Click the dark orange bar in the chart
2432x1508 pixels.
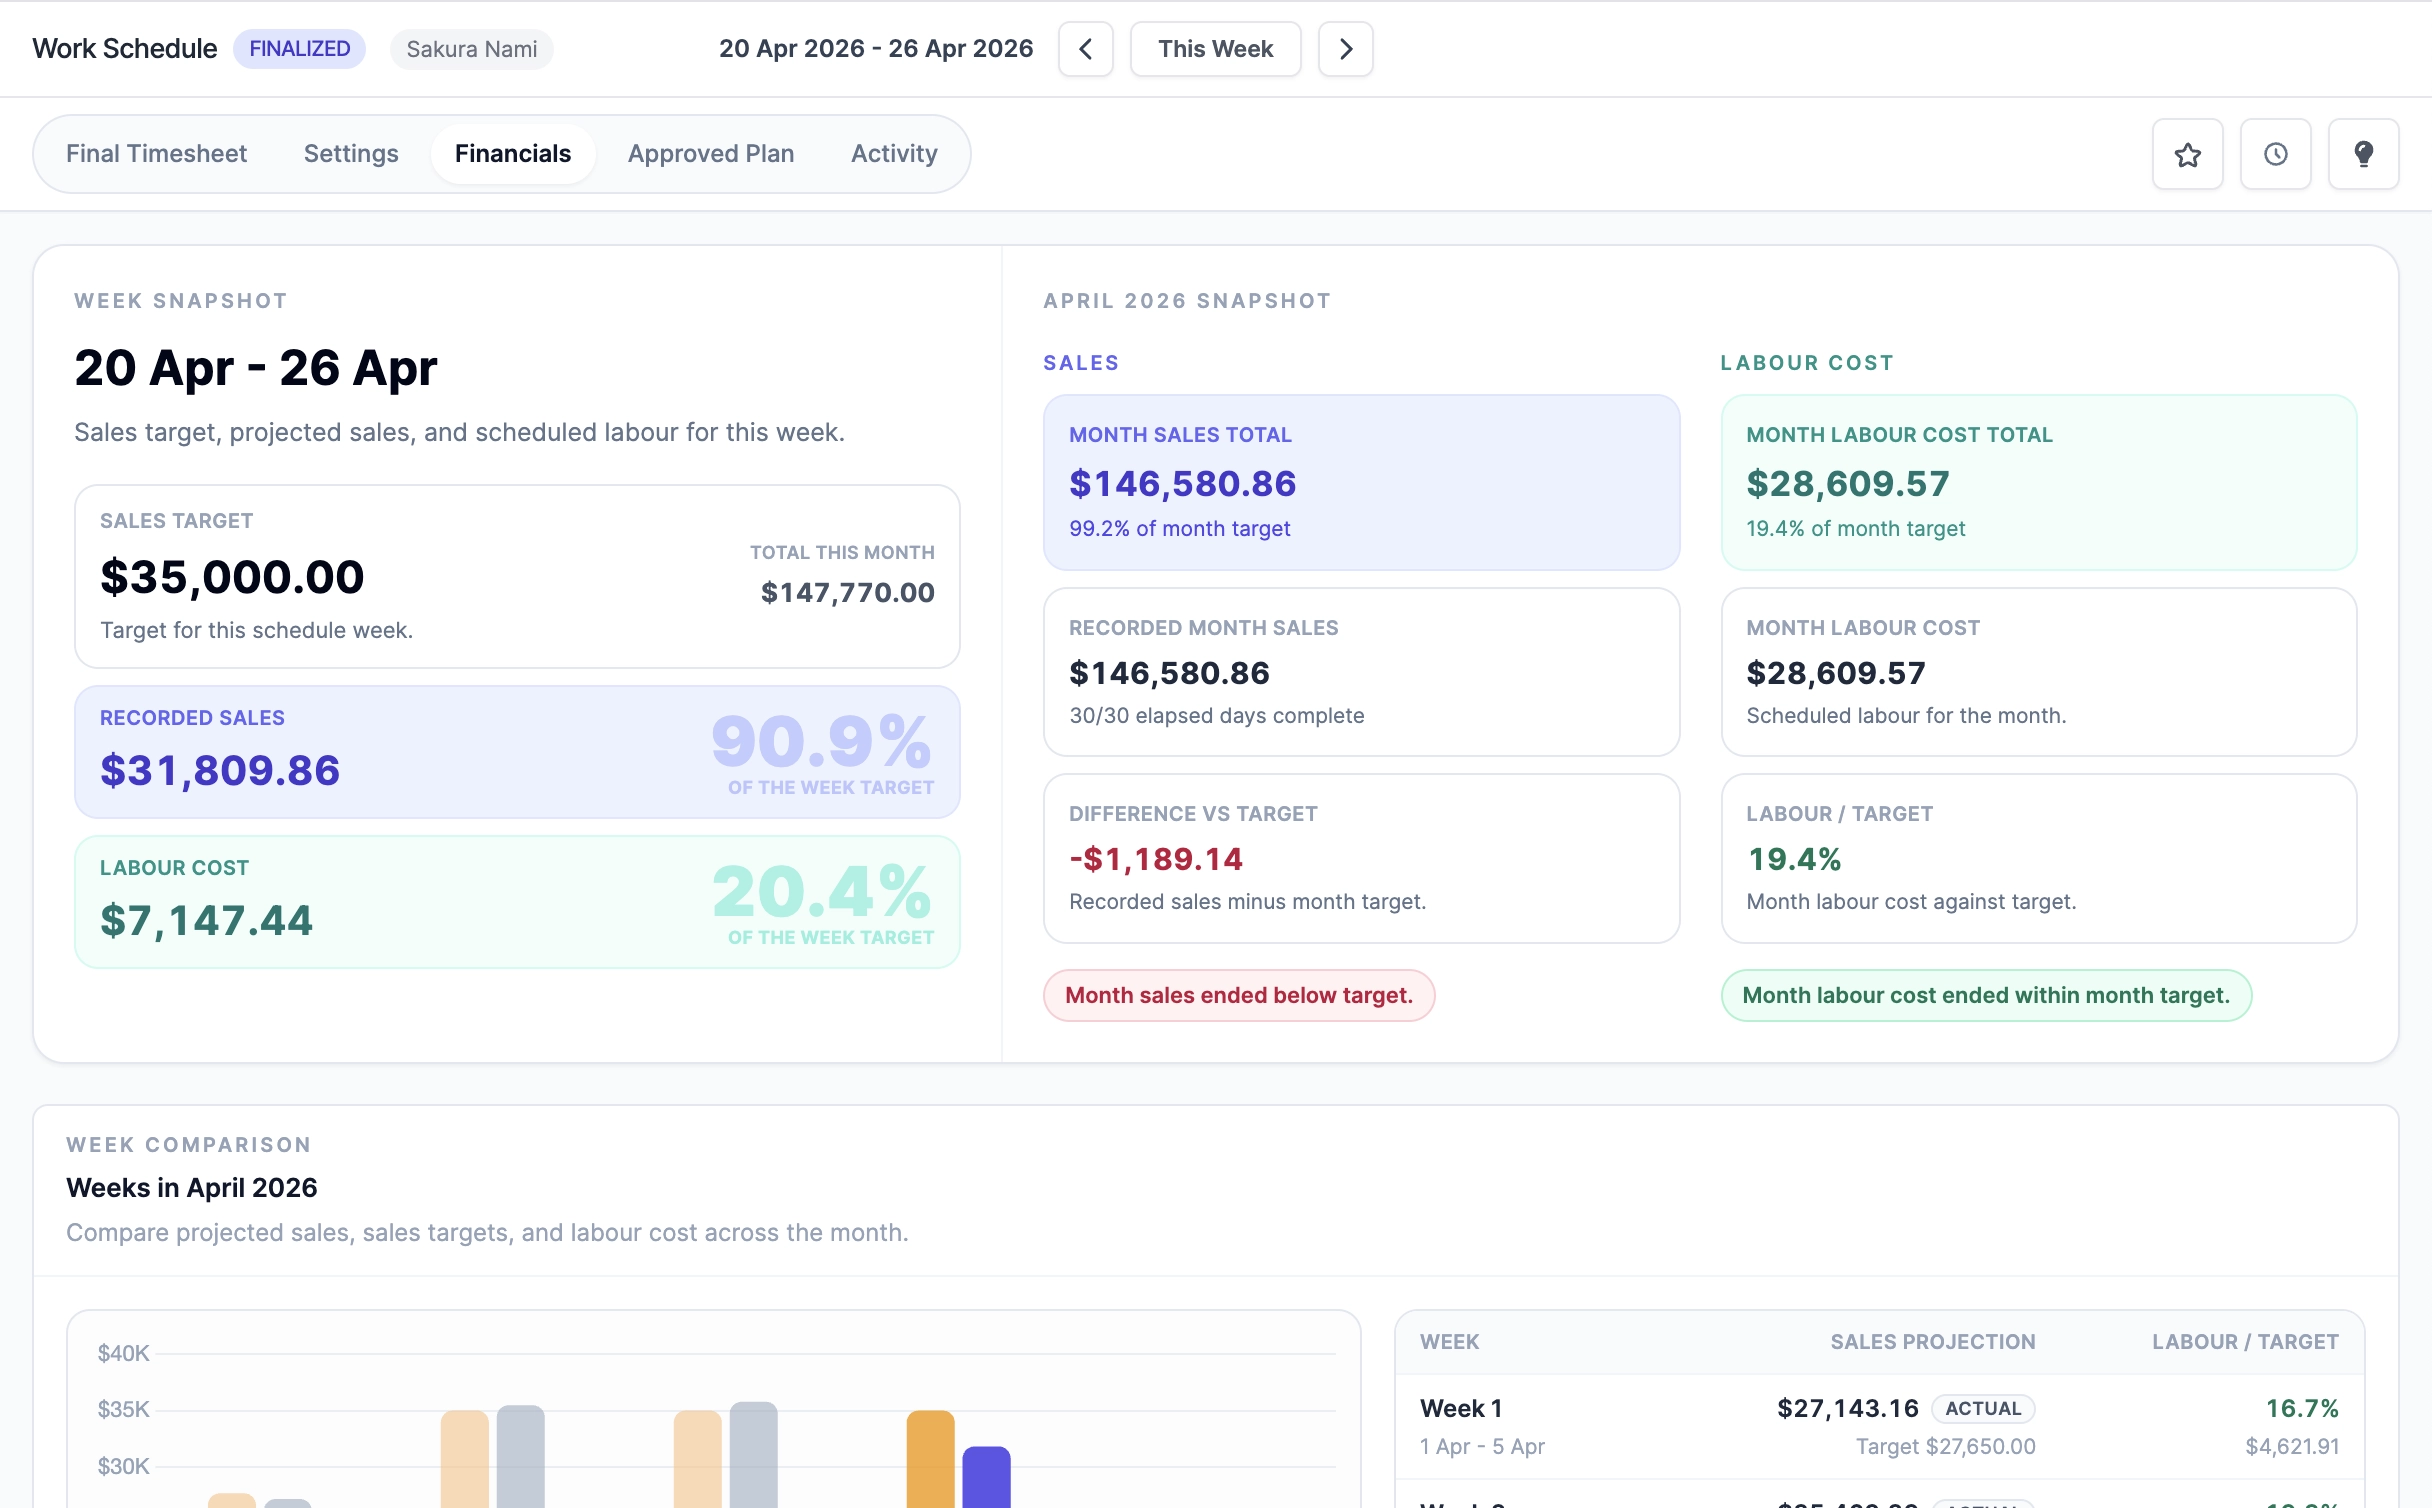(x=930, y=1459)
